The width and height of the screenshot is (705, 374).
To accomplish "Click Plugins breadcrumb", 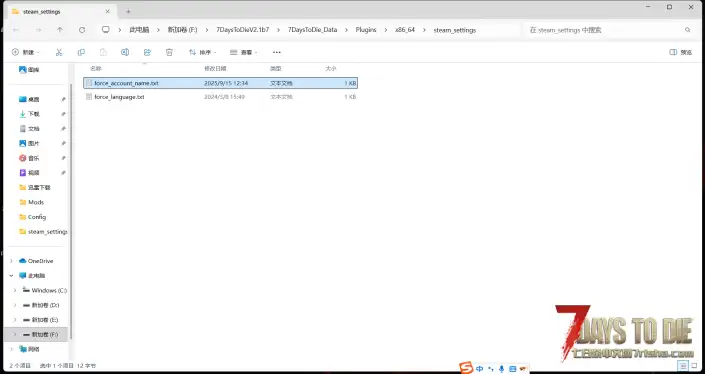I will pyautogui.click(x=366, y=30).
